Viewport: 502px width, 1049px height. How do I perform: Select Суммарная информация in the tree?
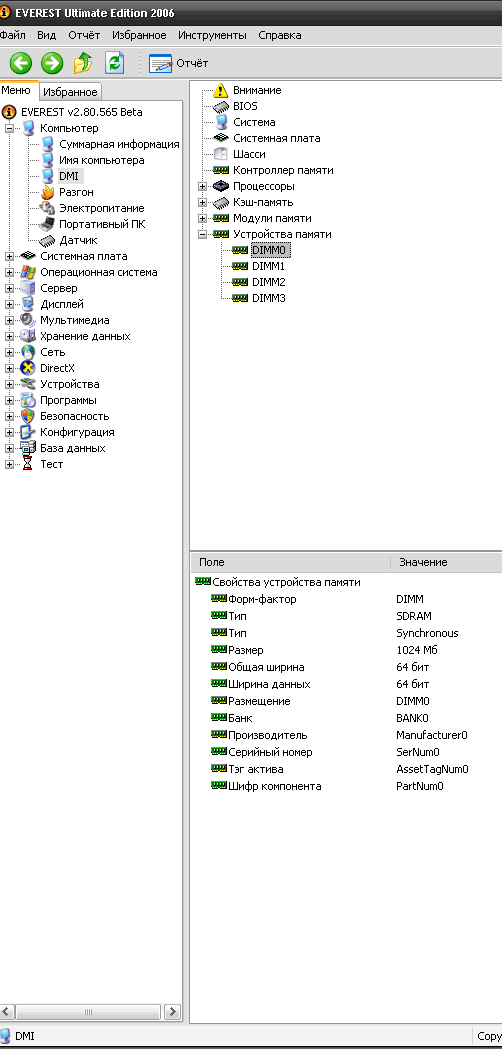pos(119,144)
